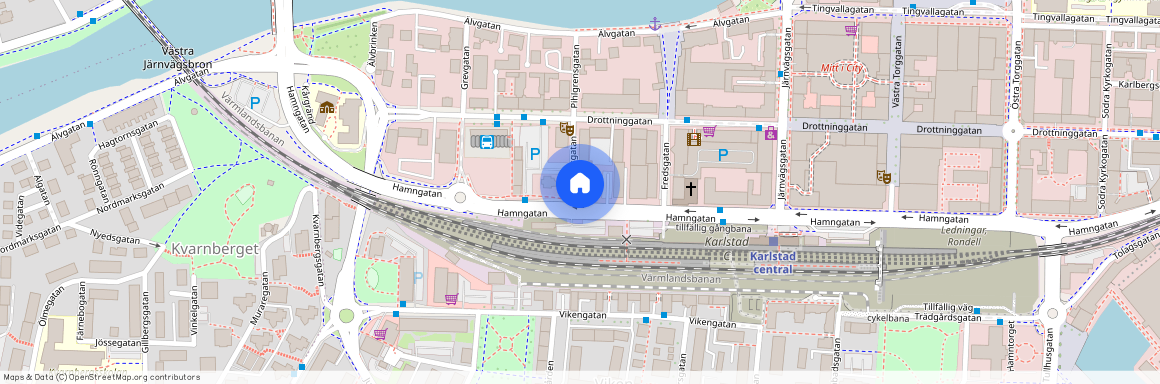Select the bus station icon near Drottninggatan
This screenshot has height=384, width=1160.
[x=487, y=141]
